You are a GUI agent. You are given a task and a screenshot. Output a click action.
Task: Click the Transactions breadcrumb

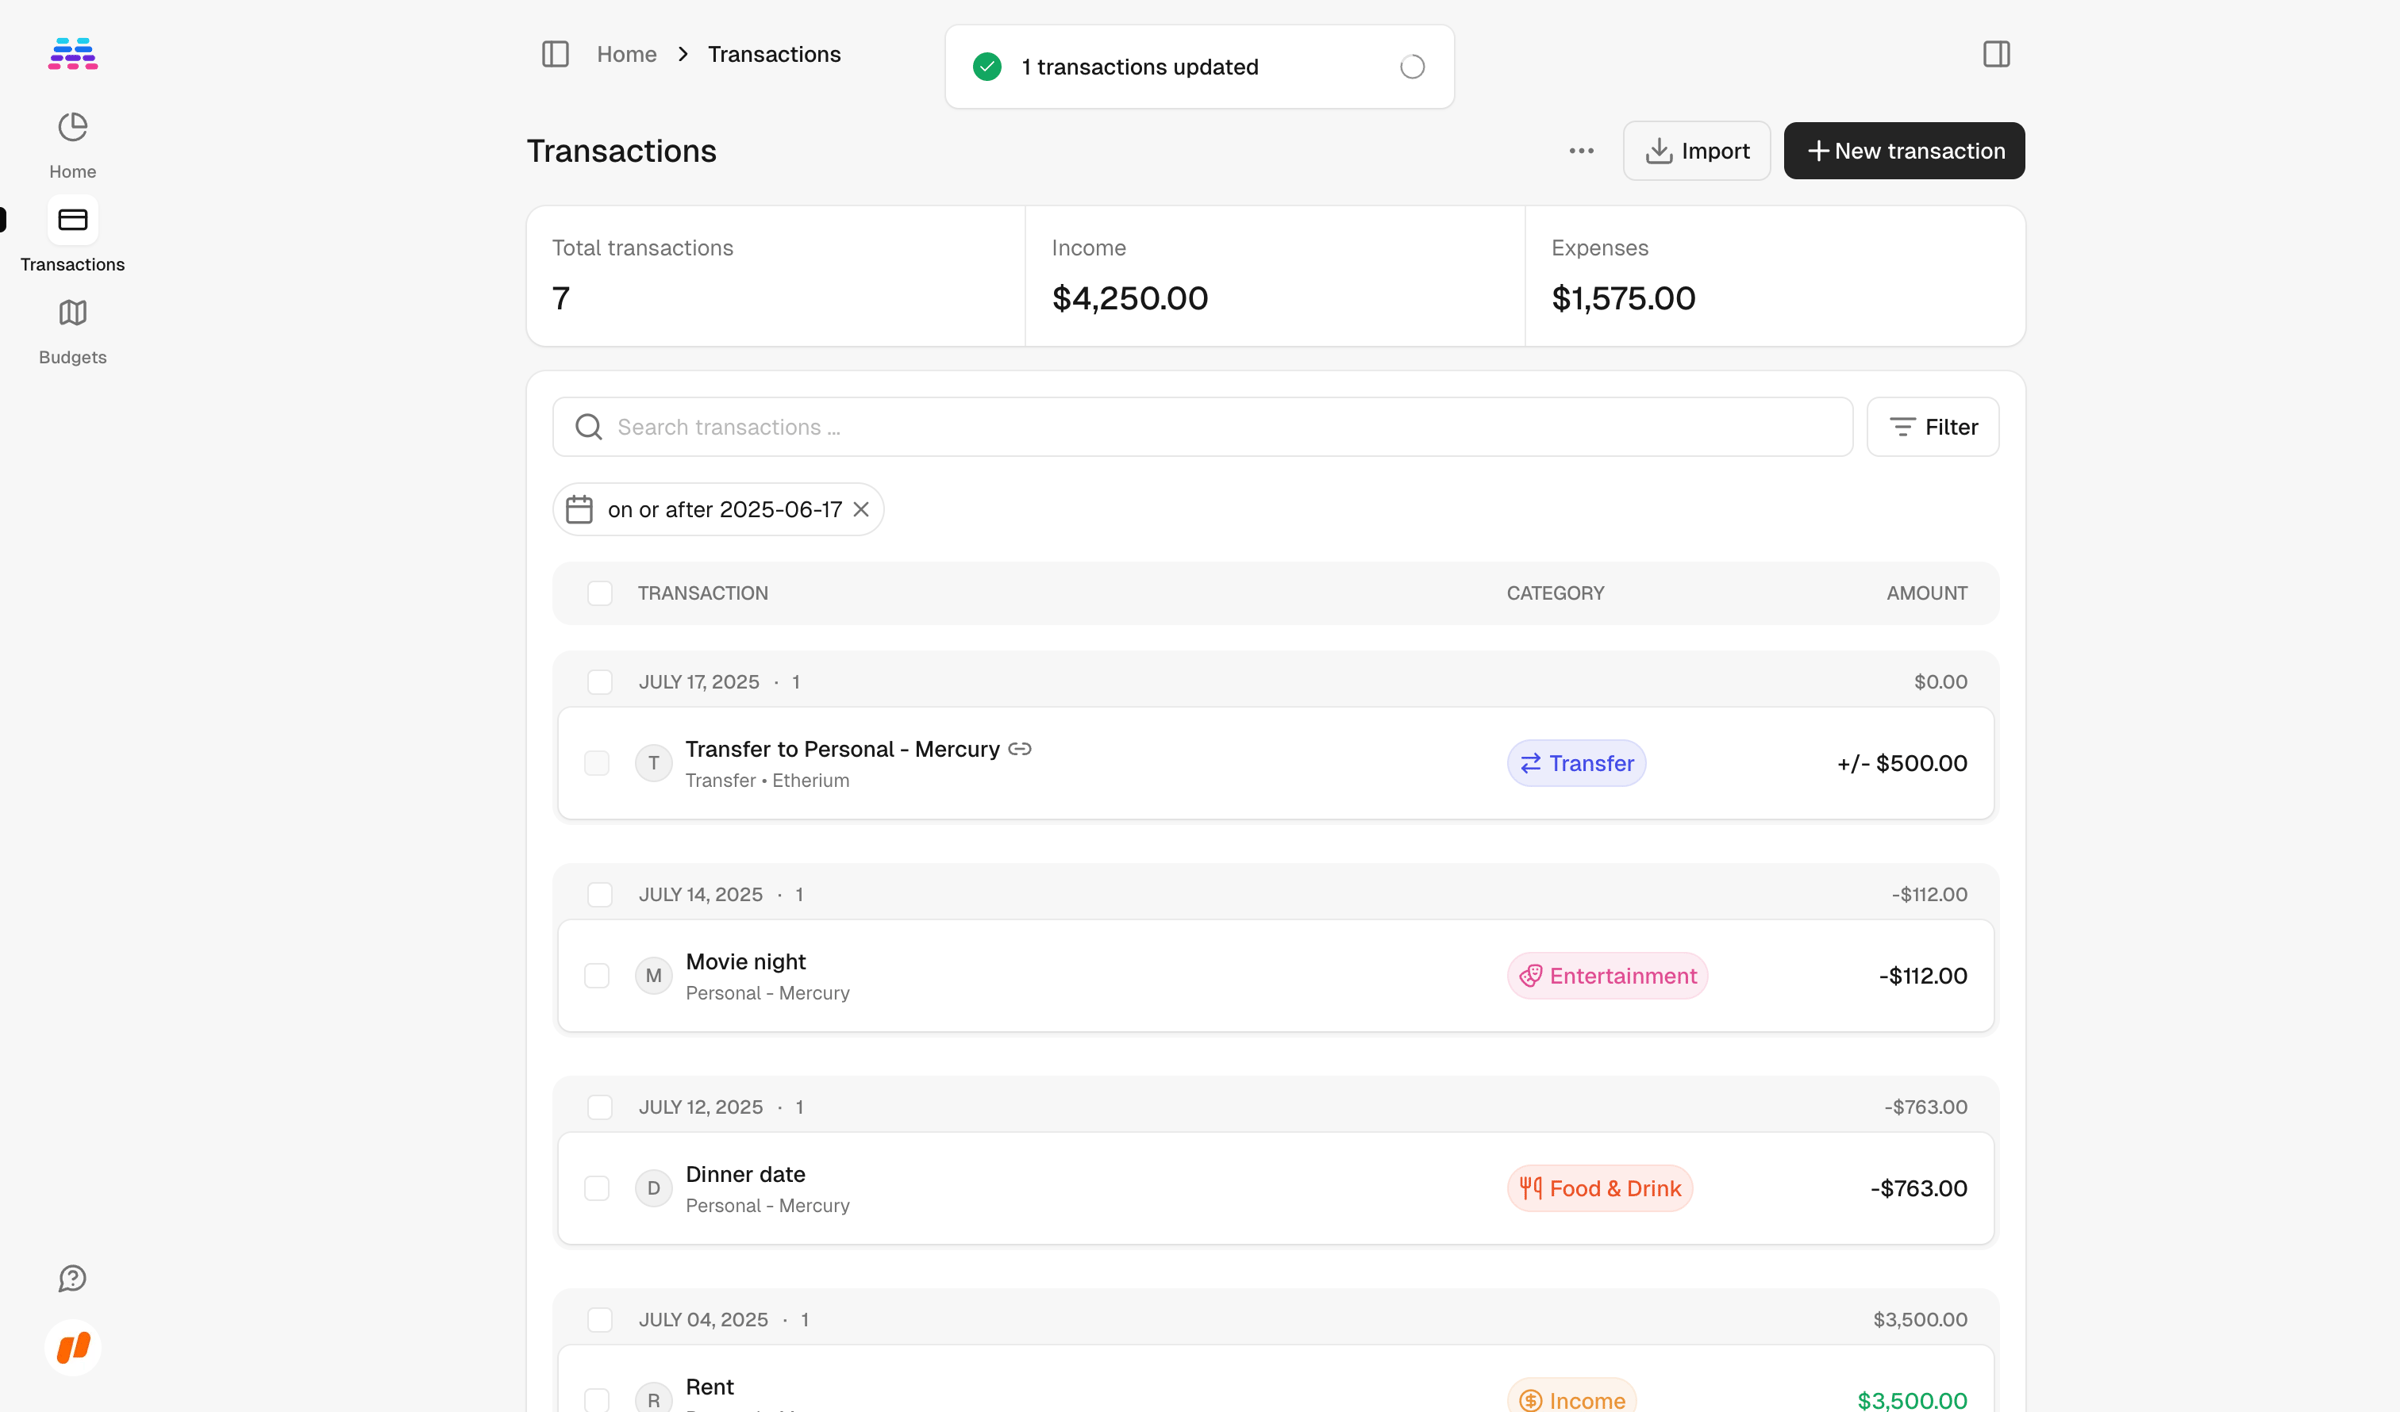(774, 54)
